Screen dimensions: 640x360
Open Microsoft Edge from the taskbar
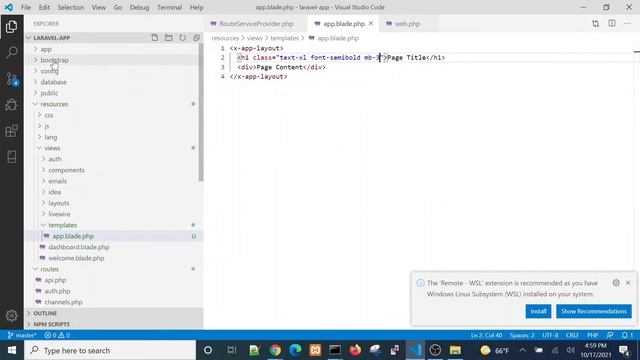point(295,350)
